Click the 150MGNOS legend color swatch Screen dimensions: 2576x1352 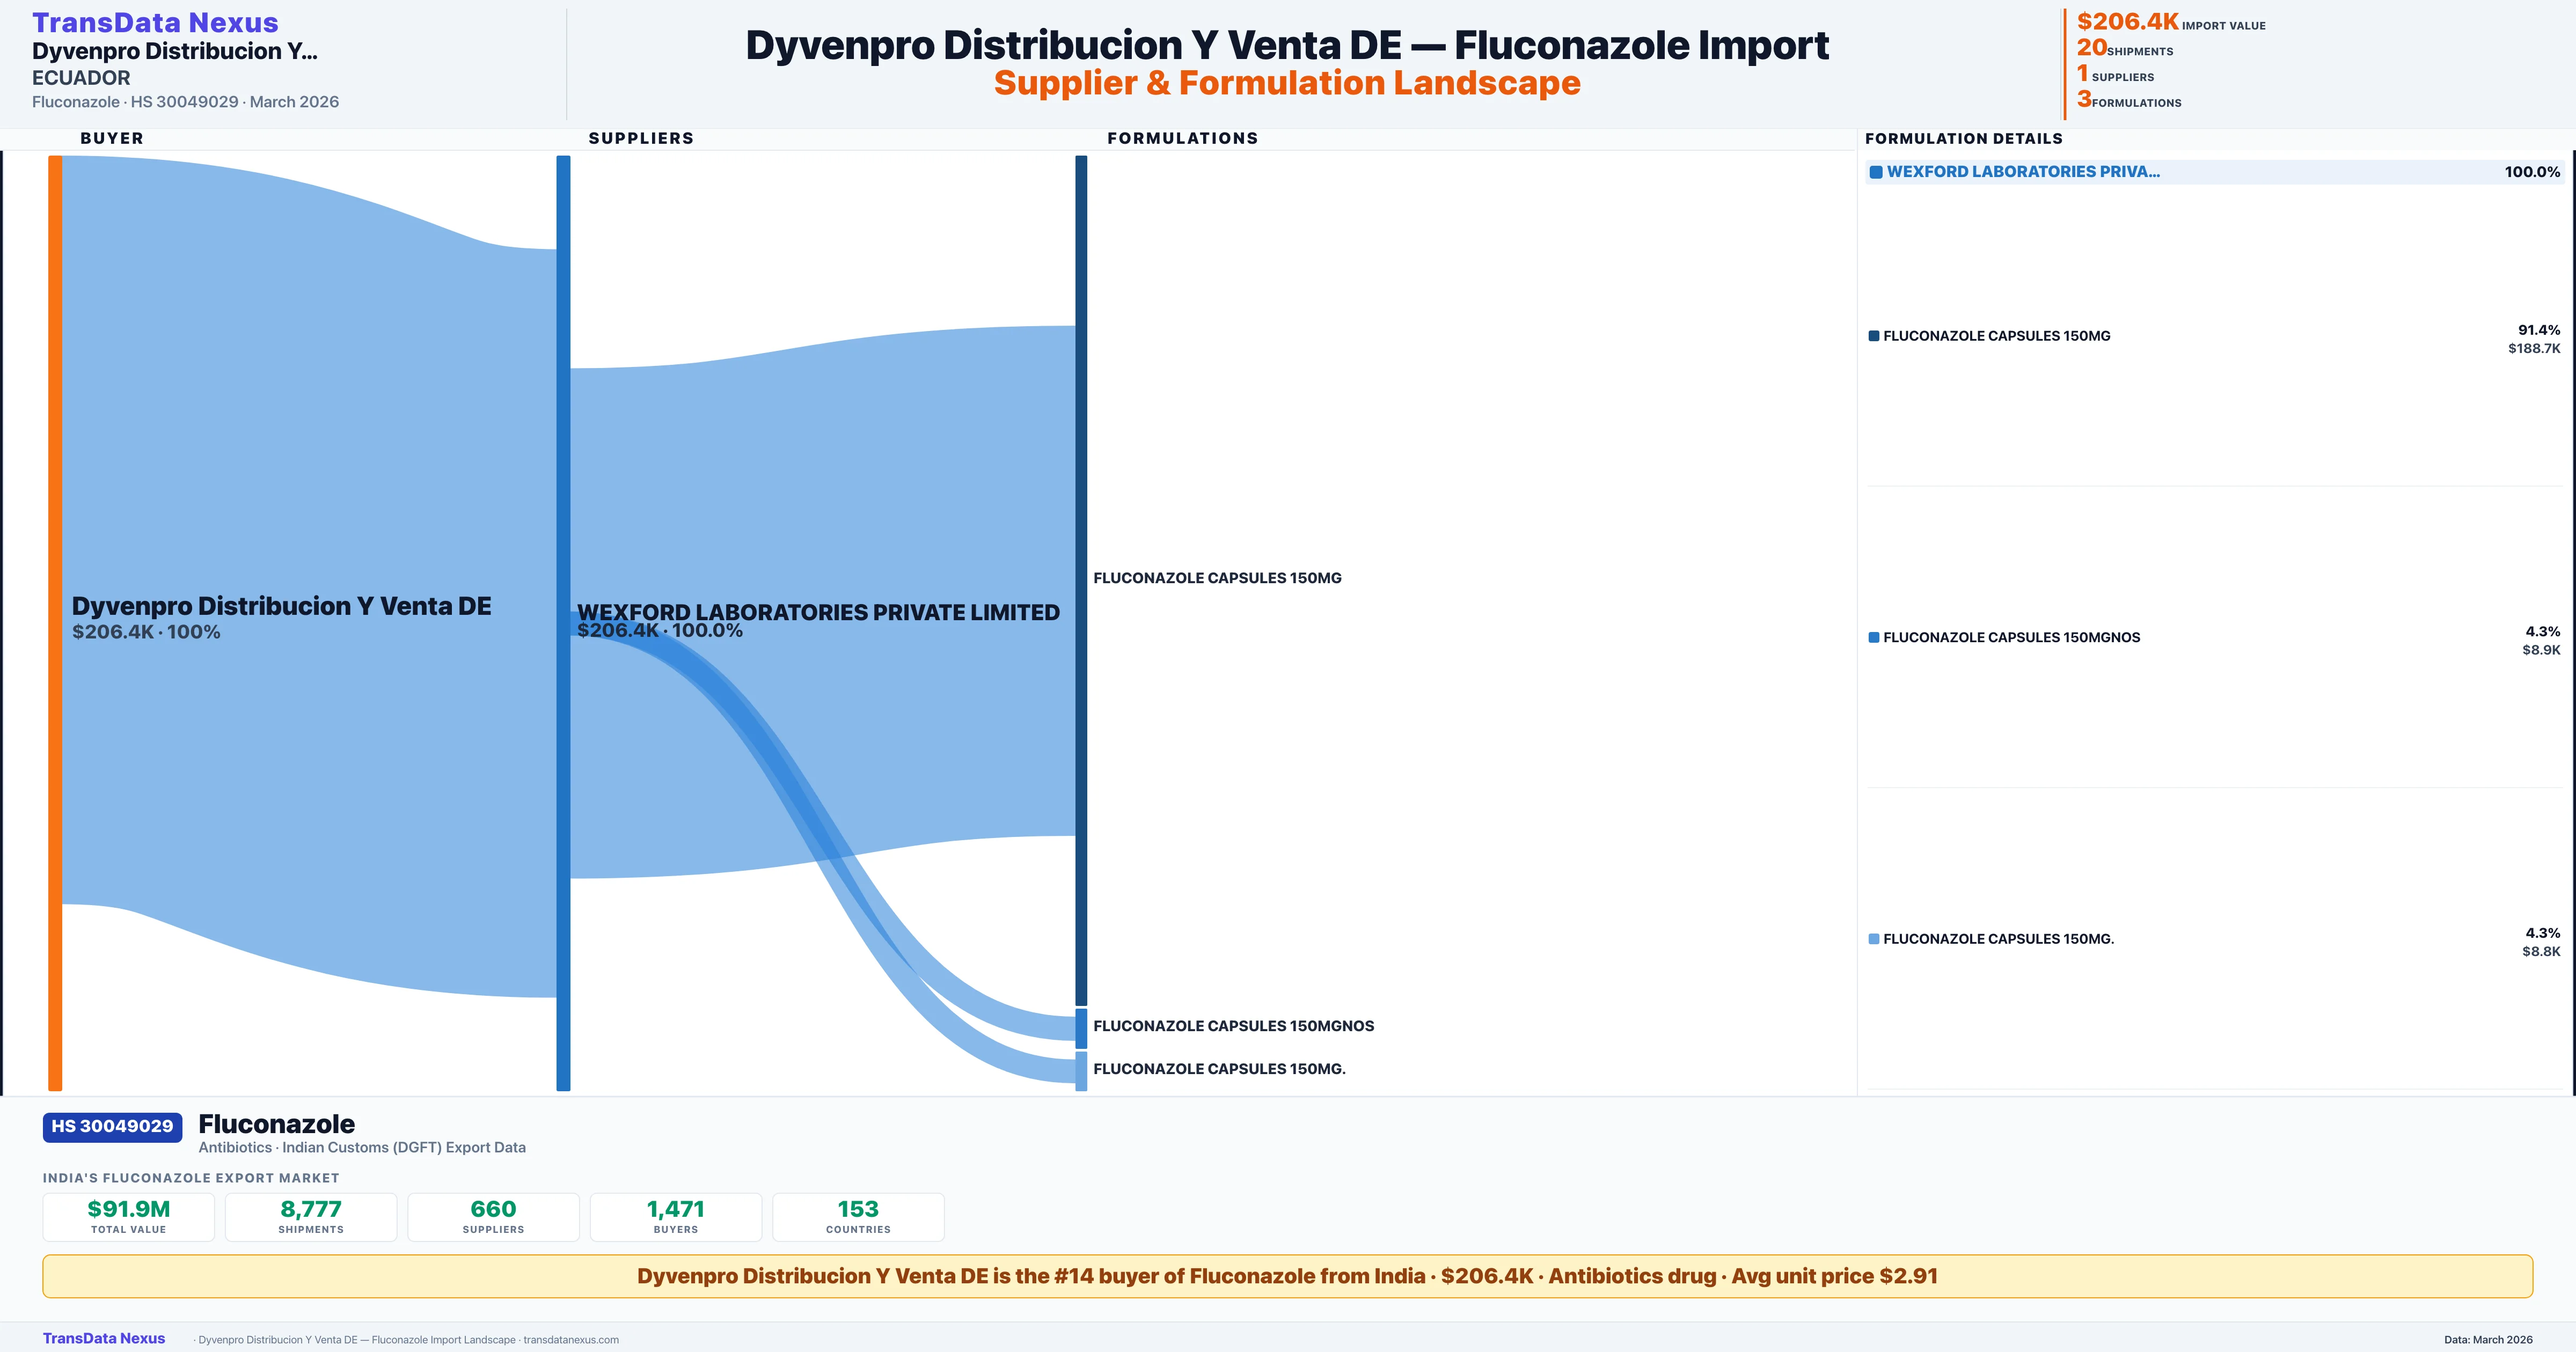(x=1874, y=638)
